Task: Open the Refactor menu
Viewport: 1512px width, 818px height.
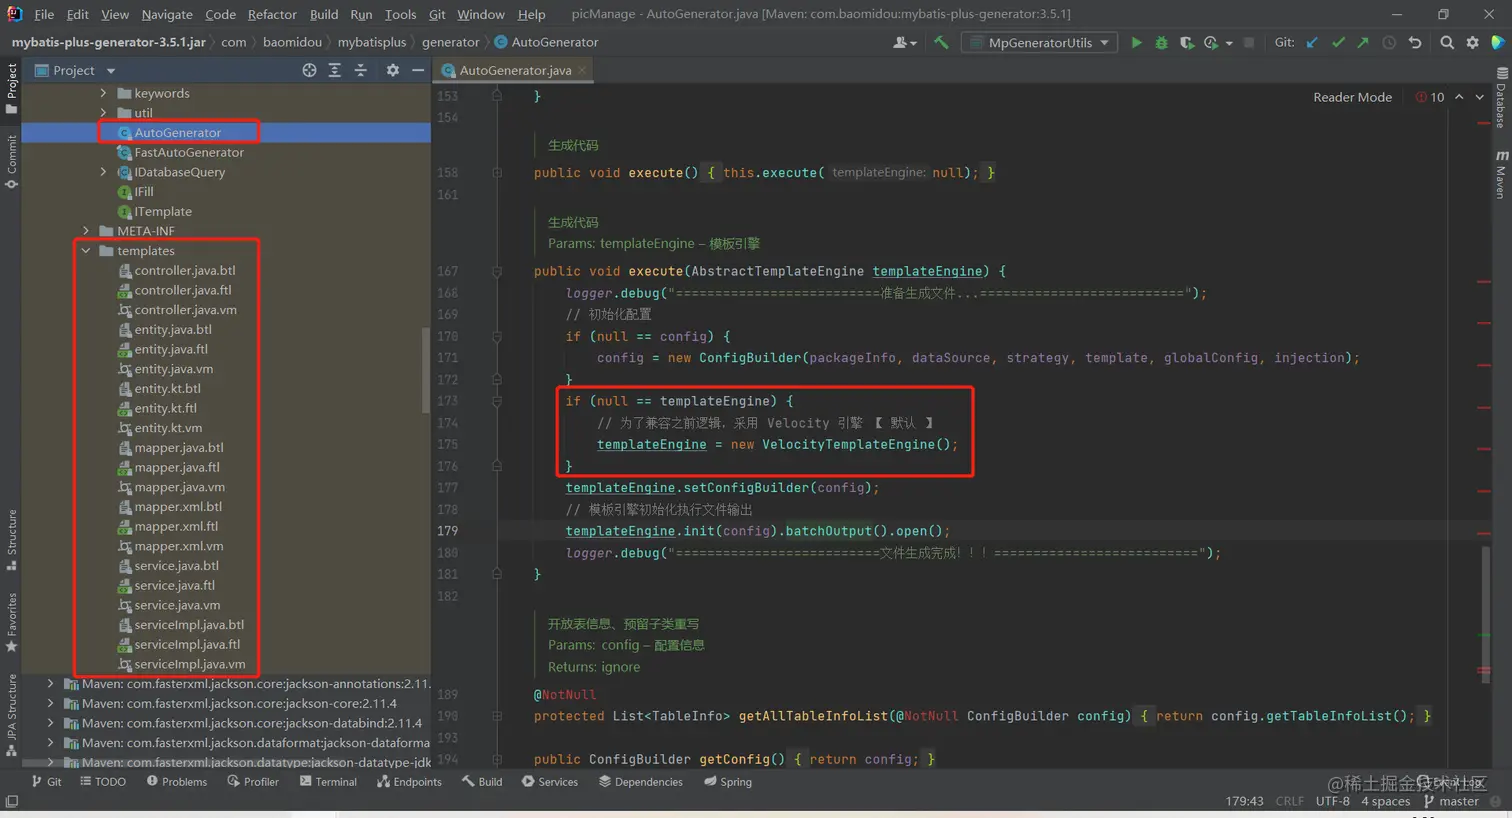Action: click(x=272, y=14)
